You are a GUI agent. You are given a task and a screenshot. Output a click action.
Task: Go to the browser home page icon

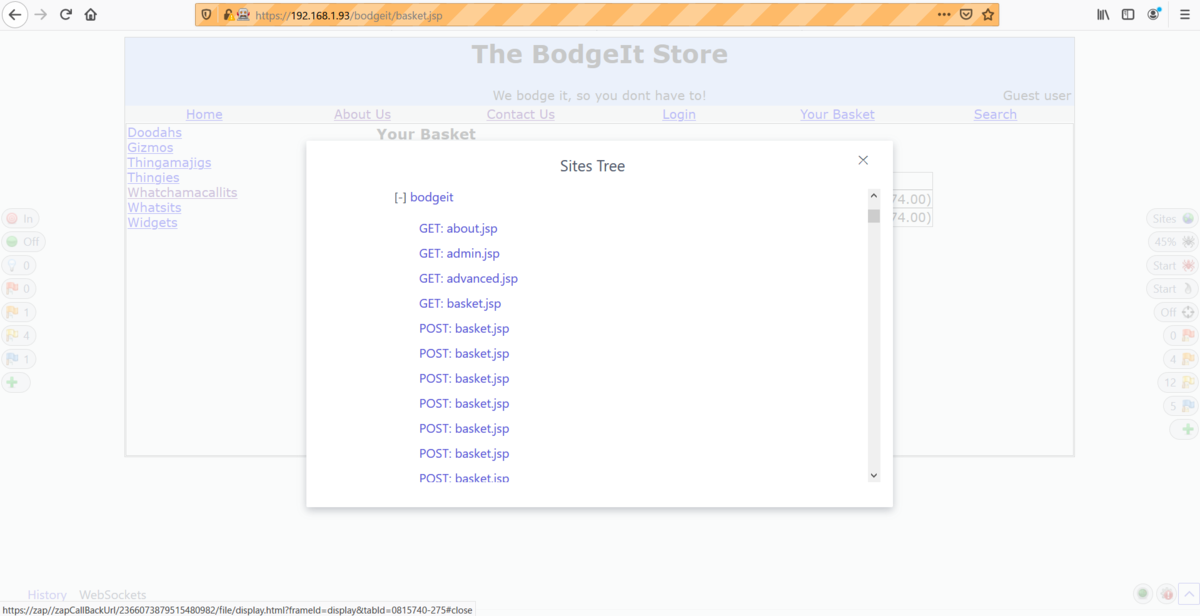tap(91, 15)
